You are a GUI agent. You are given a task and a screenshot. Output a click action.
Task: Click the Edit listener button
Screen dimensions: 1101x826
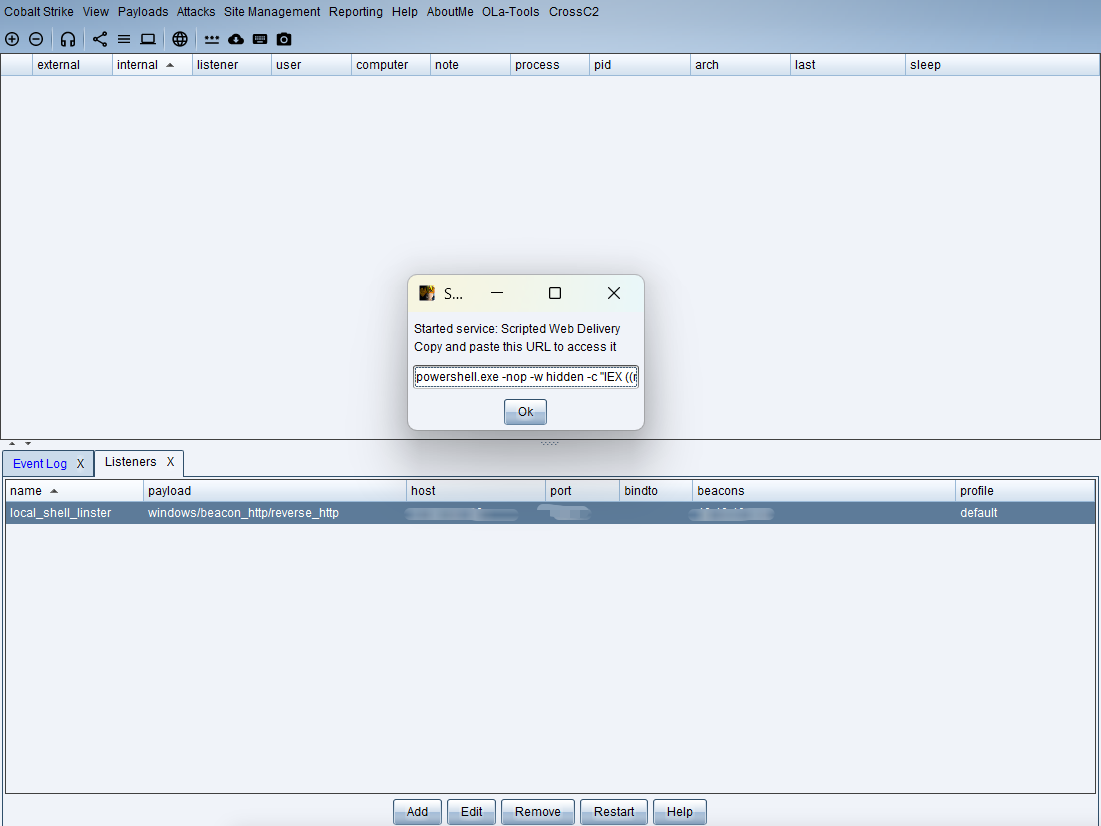(471, 811)
